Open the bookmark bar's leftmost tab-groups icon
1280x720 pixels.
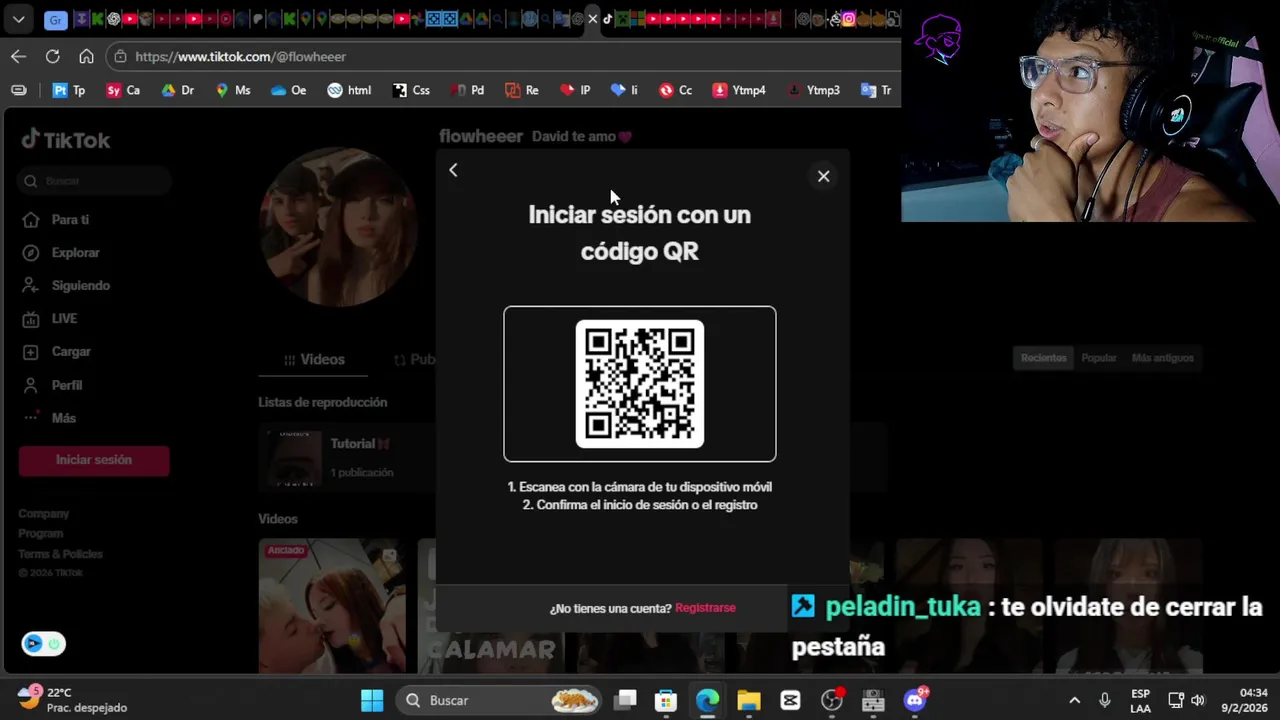click(18, 90)
